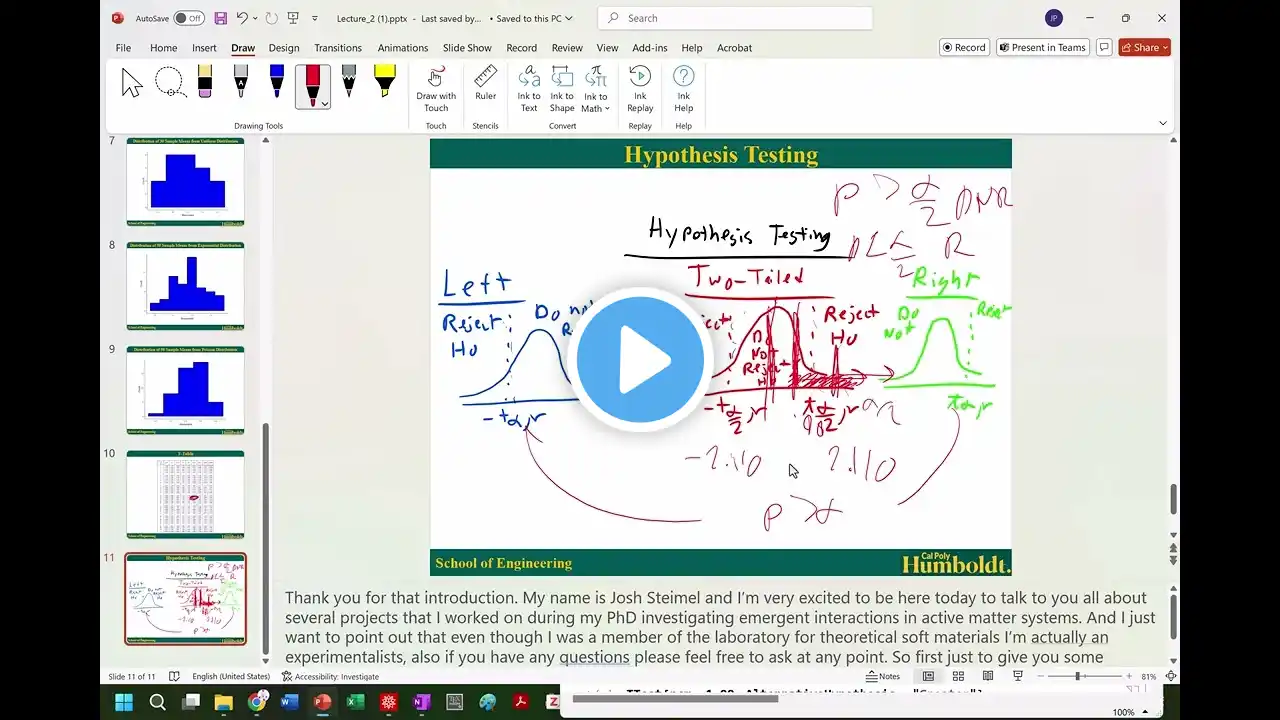Viewport: 1280px width, 720px height.
Task: Open the Animations tab
Action: click(403, 48)
